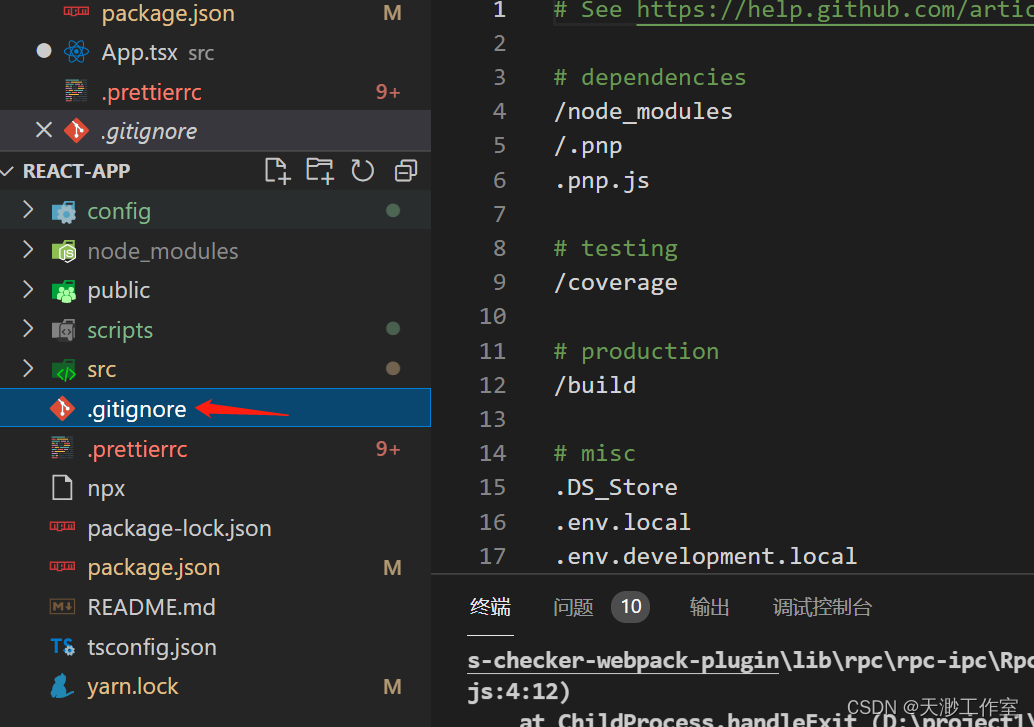The width and height of the screenshot is (1034, 727).
Task: Click the React icon beside App.tsx
Action: coord(76,51)
